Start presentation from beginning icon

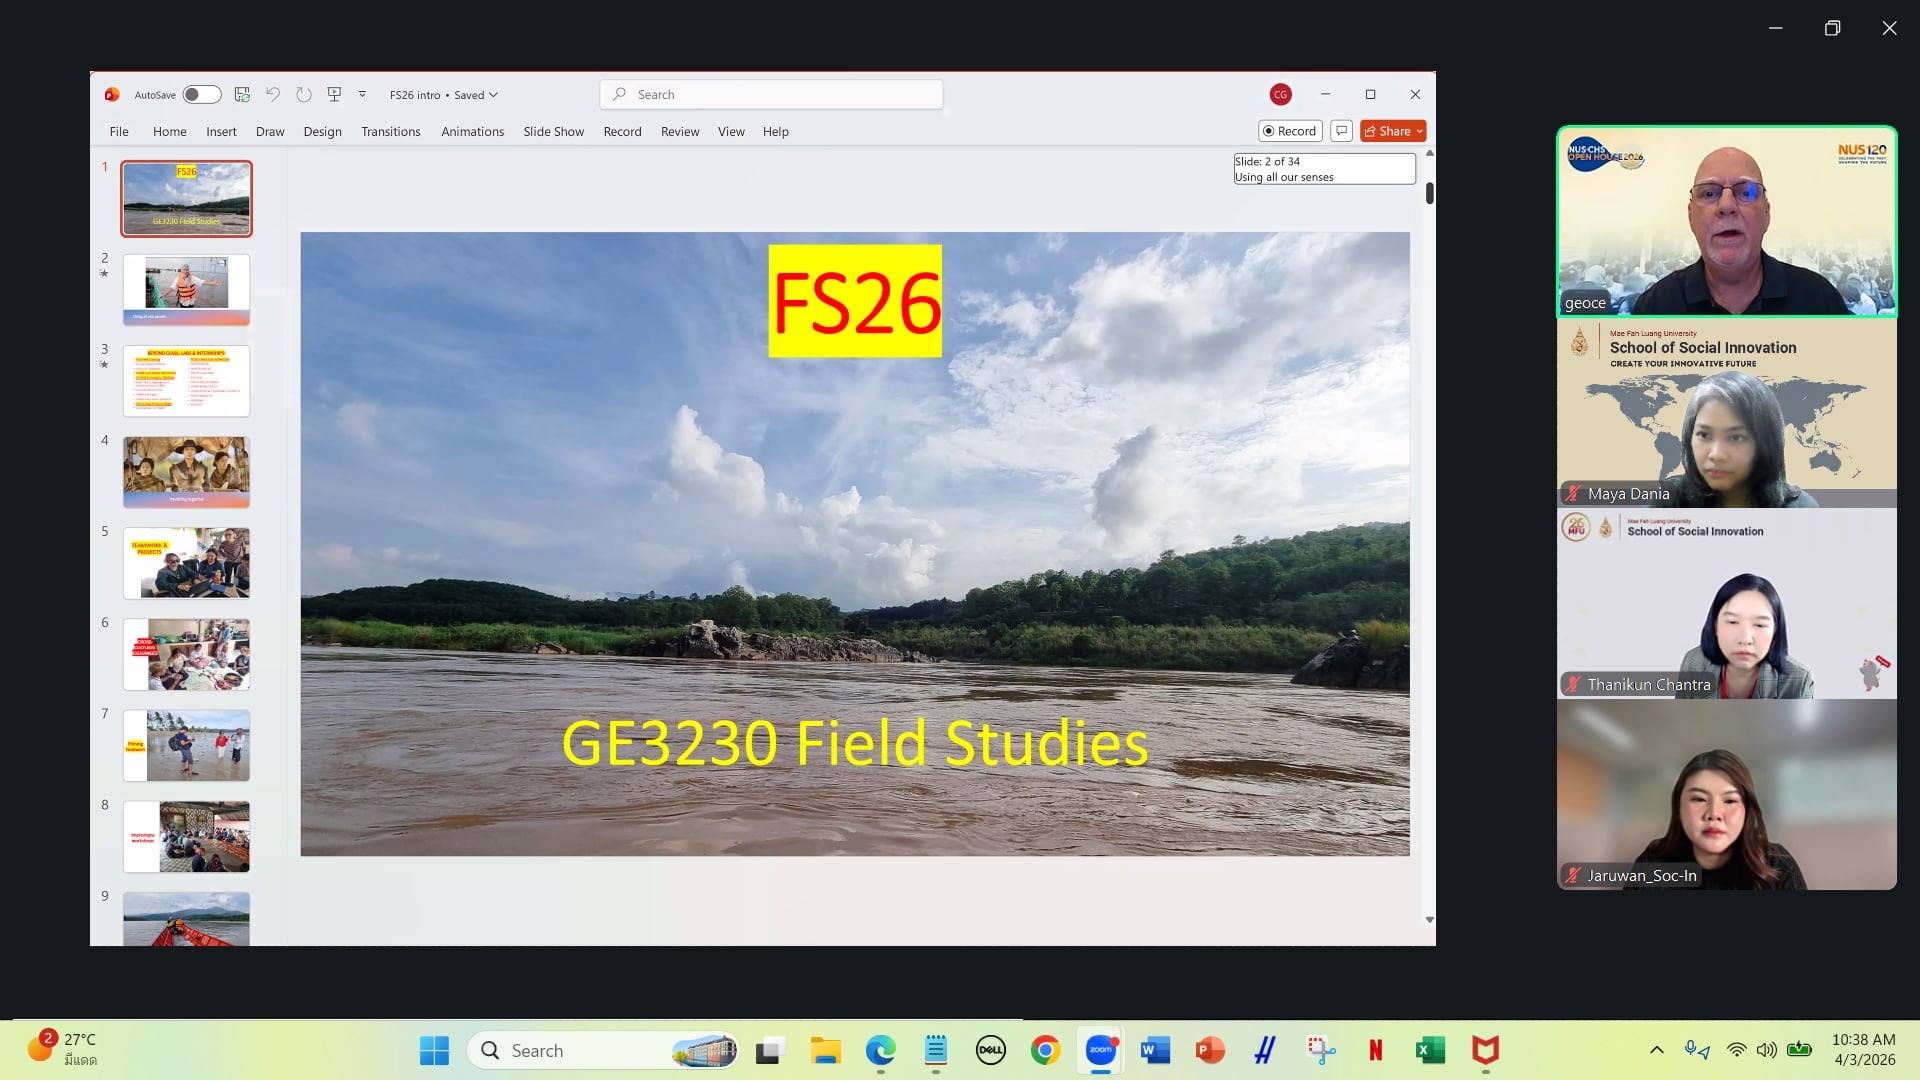click(334, 94)
